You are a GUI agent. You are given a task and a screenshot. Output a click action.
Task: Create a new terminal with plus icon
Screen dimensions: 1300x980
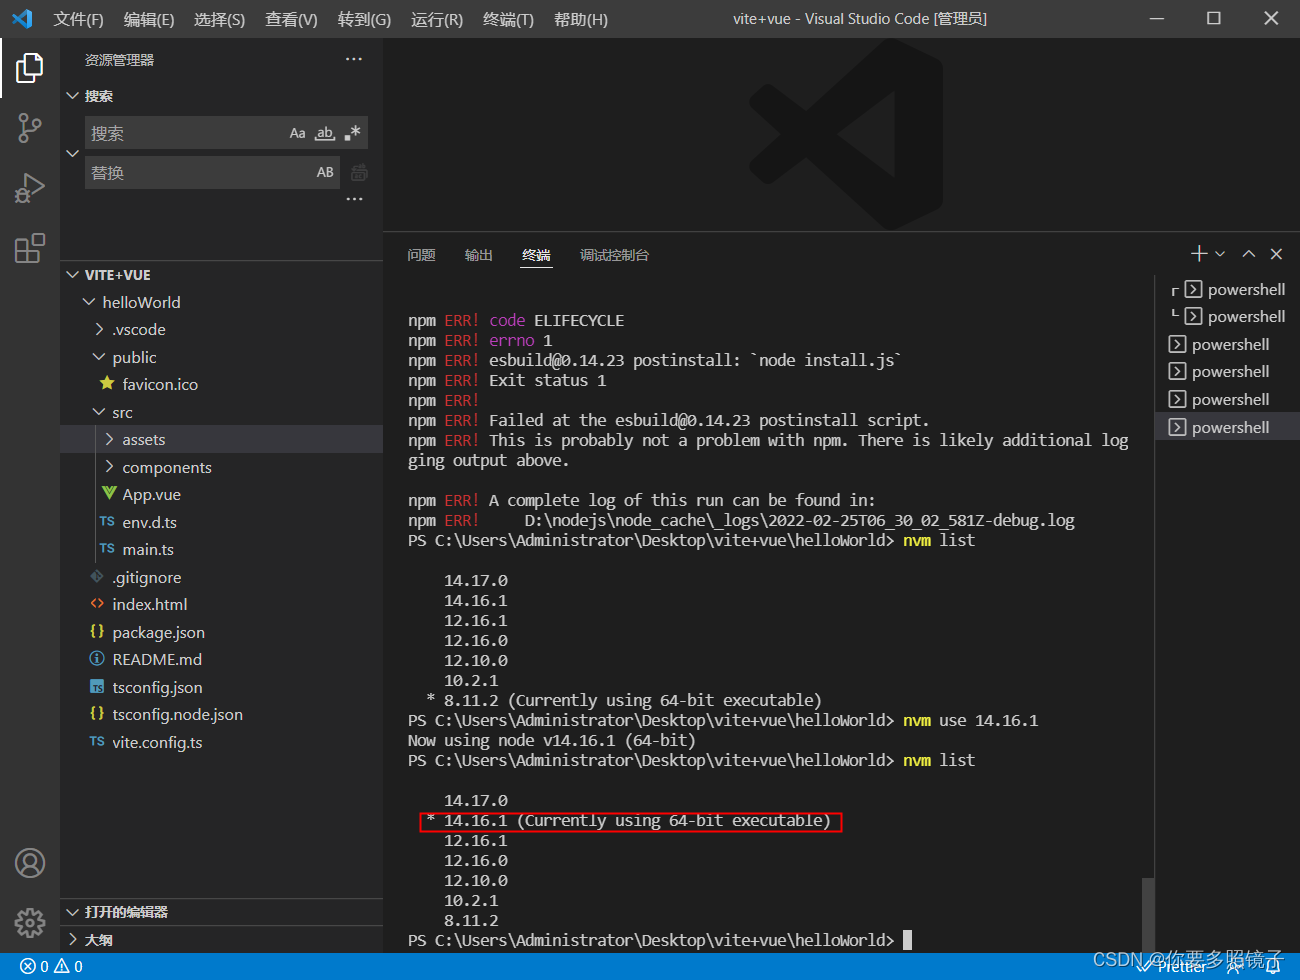[1199, 254]
